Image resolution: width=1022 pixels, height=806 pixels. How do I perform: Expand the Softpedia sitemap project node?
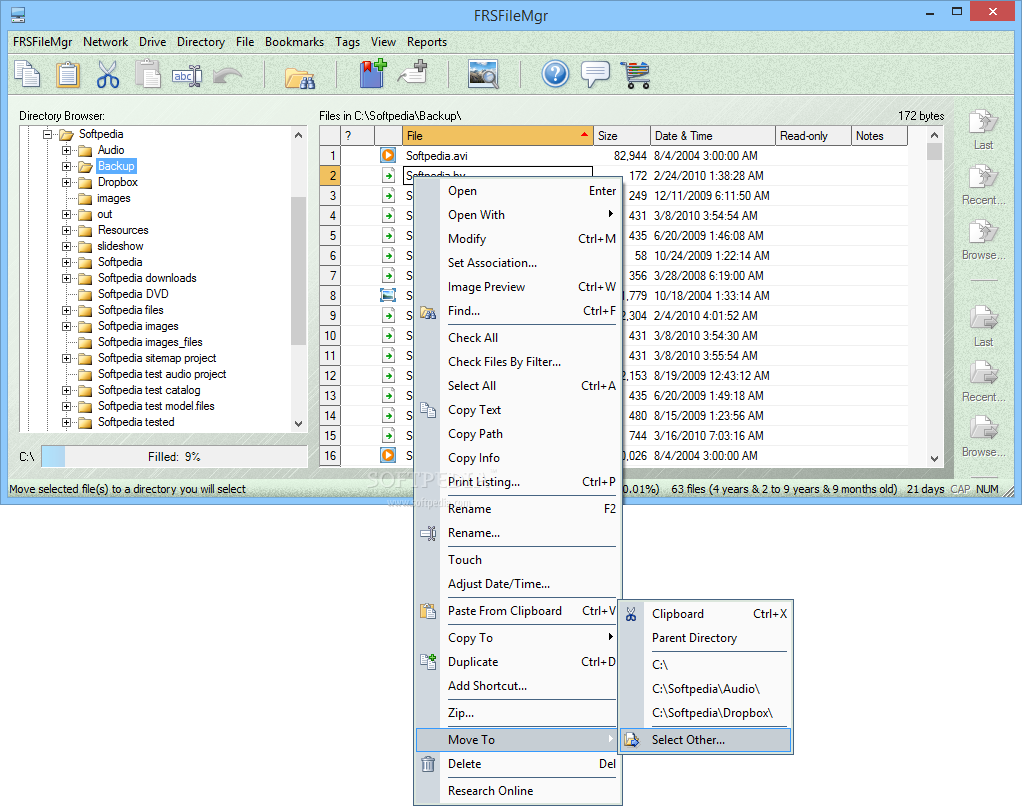pyautogui.click(x=66, y=358)
